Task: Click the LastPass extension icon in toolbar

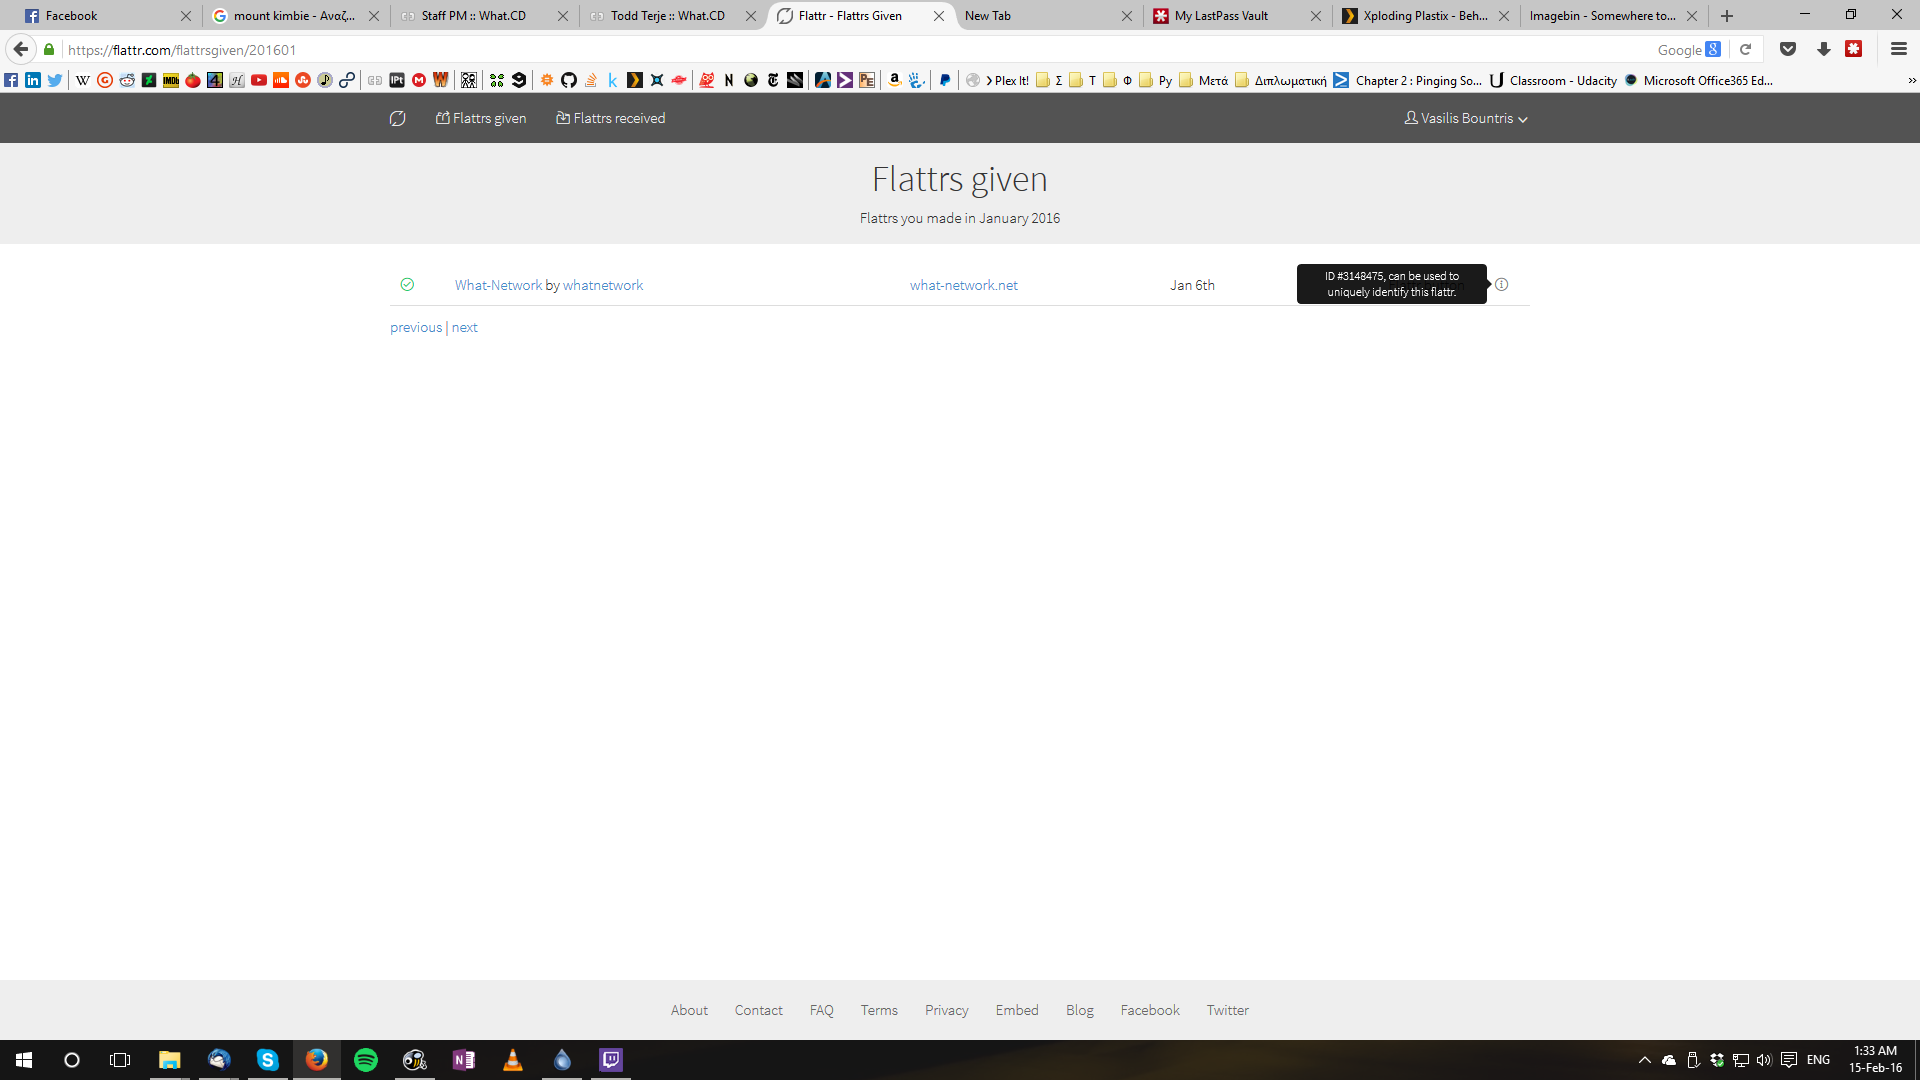Action: [1854, 49]
